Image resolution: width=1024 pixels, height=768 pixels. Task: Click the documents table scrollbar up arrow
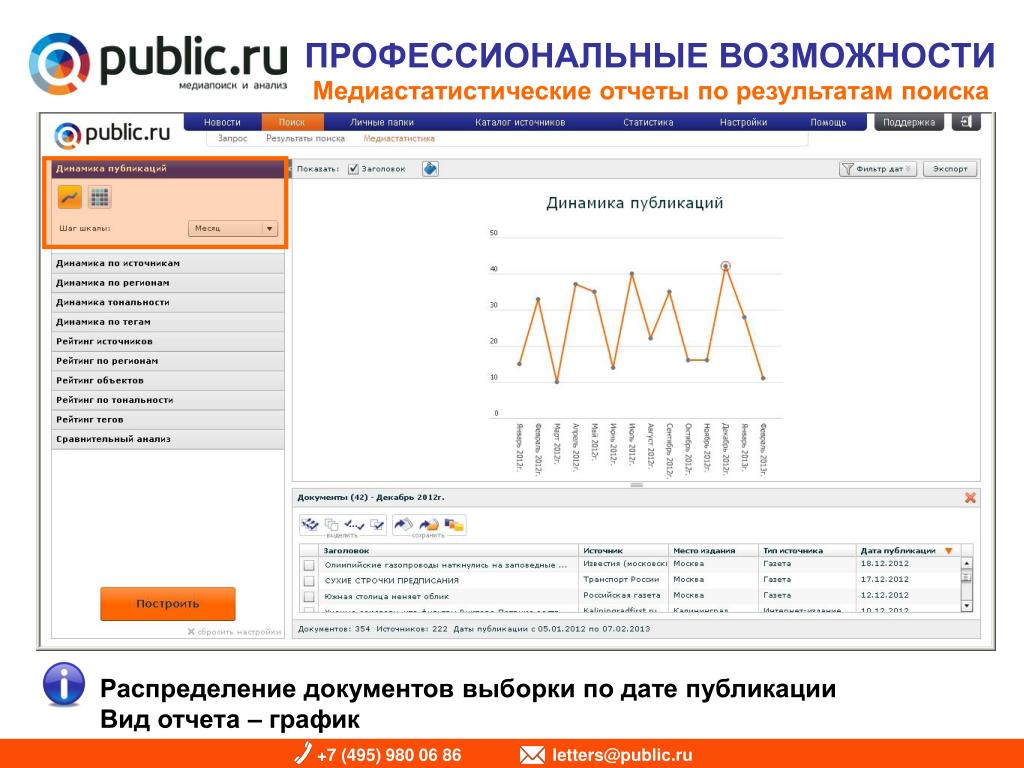(967, 563)
